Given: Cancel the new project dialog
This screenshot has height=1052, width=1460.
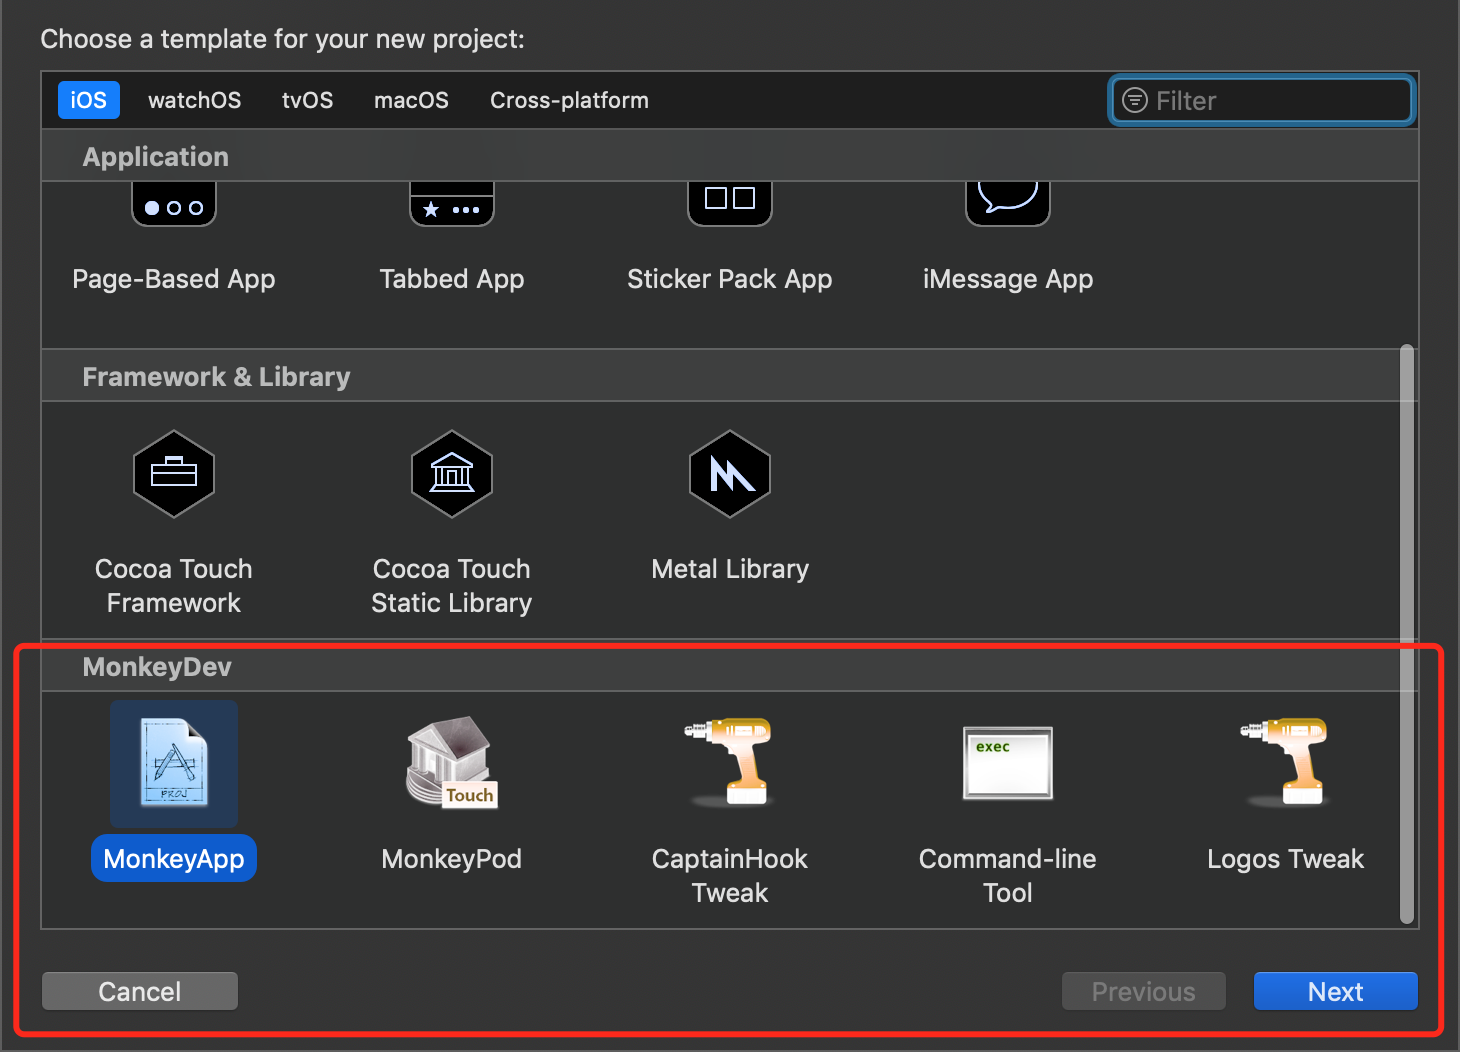Looking at the screenshot, I should coord(140,991).
